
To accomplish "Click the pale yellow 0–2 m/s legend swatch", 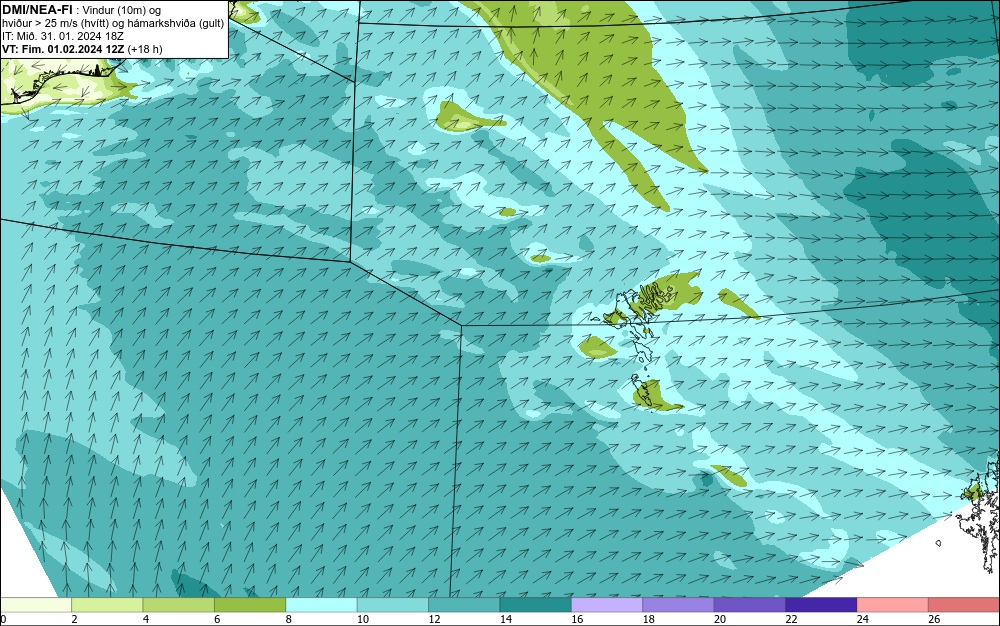I will [36, 605].
